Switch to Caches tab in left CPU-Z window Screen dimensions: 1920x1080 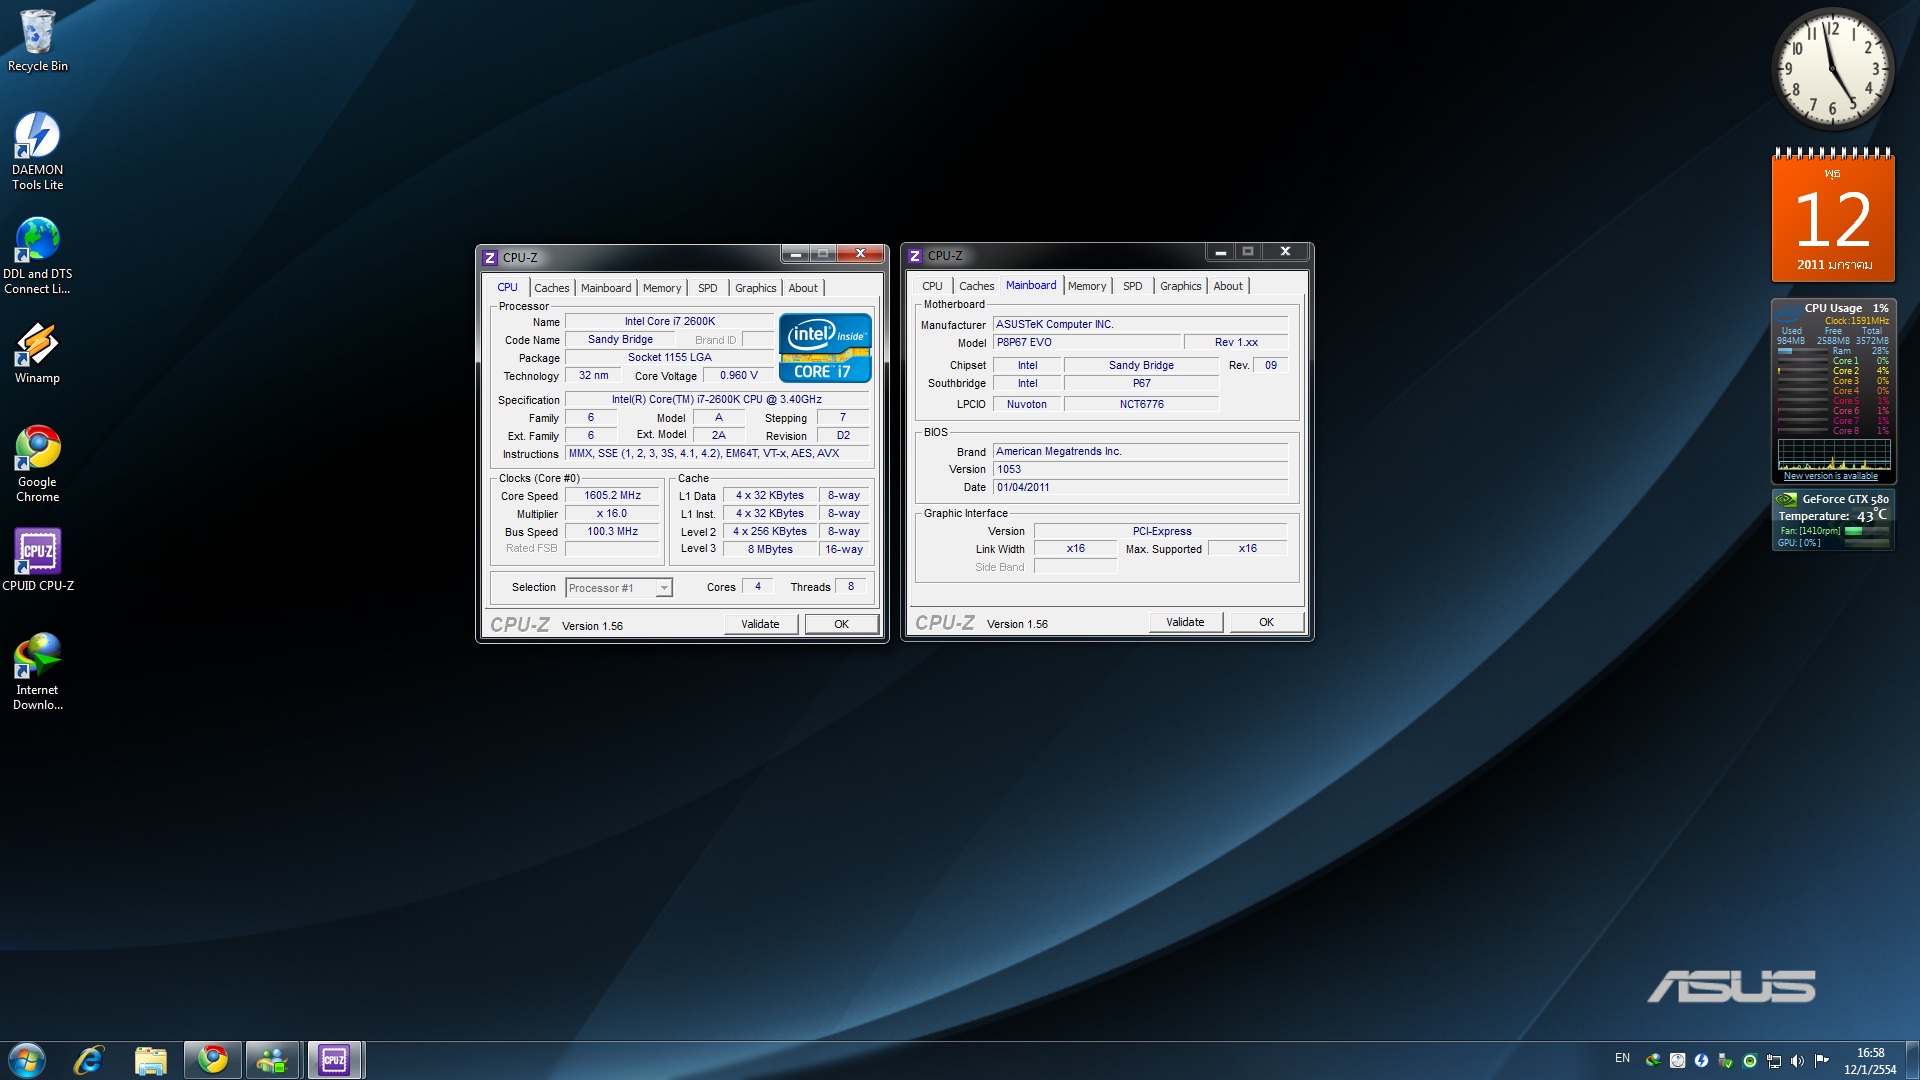(x=551, y=288)
